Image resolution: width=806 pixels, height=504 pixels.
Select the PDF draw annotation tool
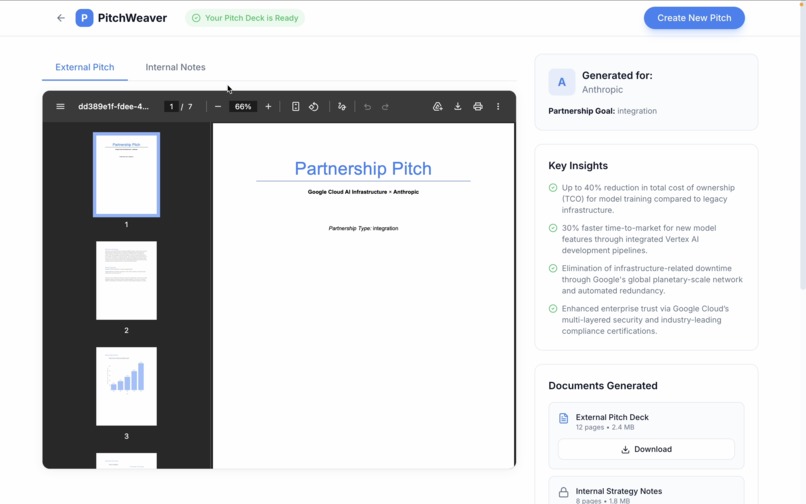(342, 106)
